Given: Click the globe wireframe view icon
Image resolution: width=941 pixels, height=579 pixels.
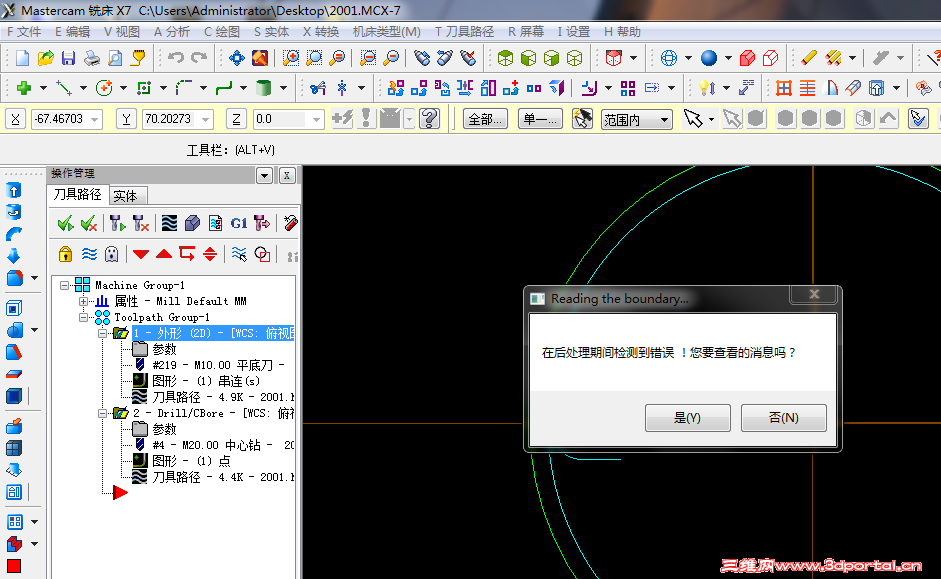Looking at the screenshot, I should coord(669,58).
